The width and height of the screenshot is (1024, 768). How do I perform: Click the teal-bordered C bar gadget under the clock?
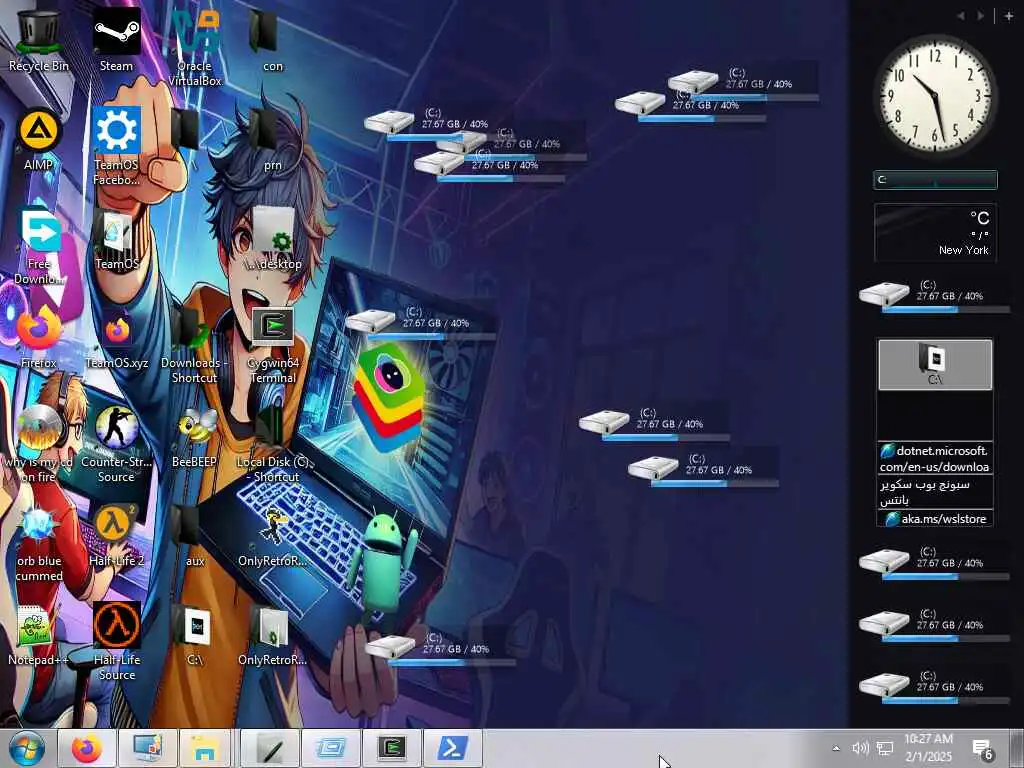935,180
